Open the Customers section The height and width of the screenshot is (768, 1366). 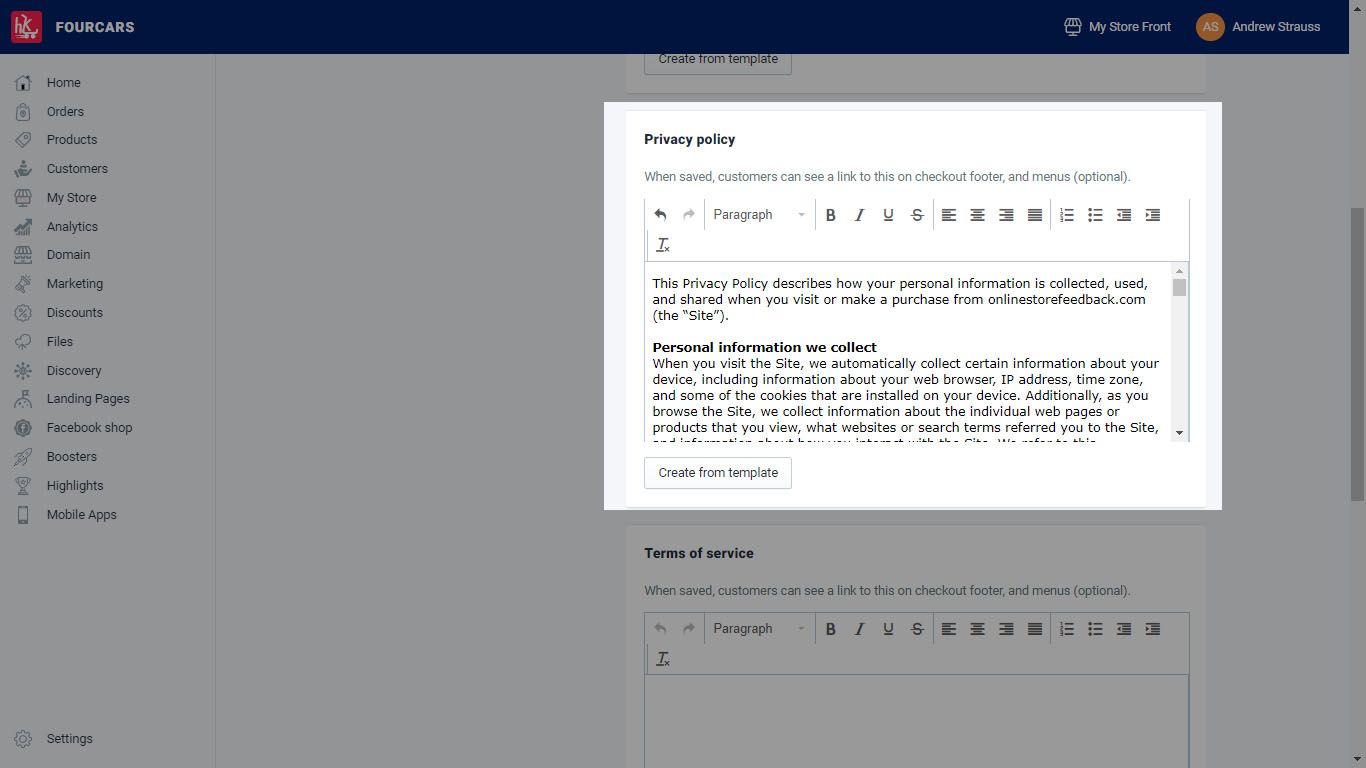[77, 169]
